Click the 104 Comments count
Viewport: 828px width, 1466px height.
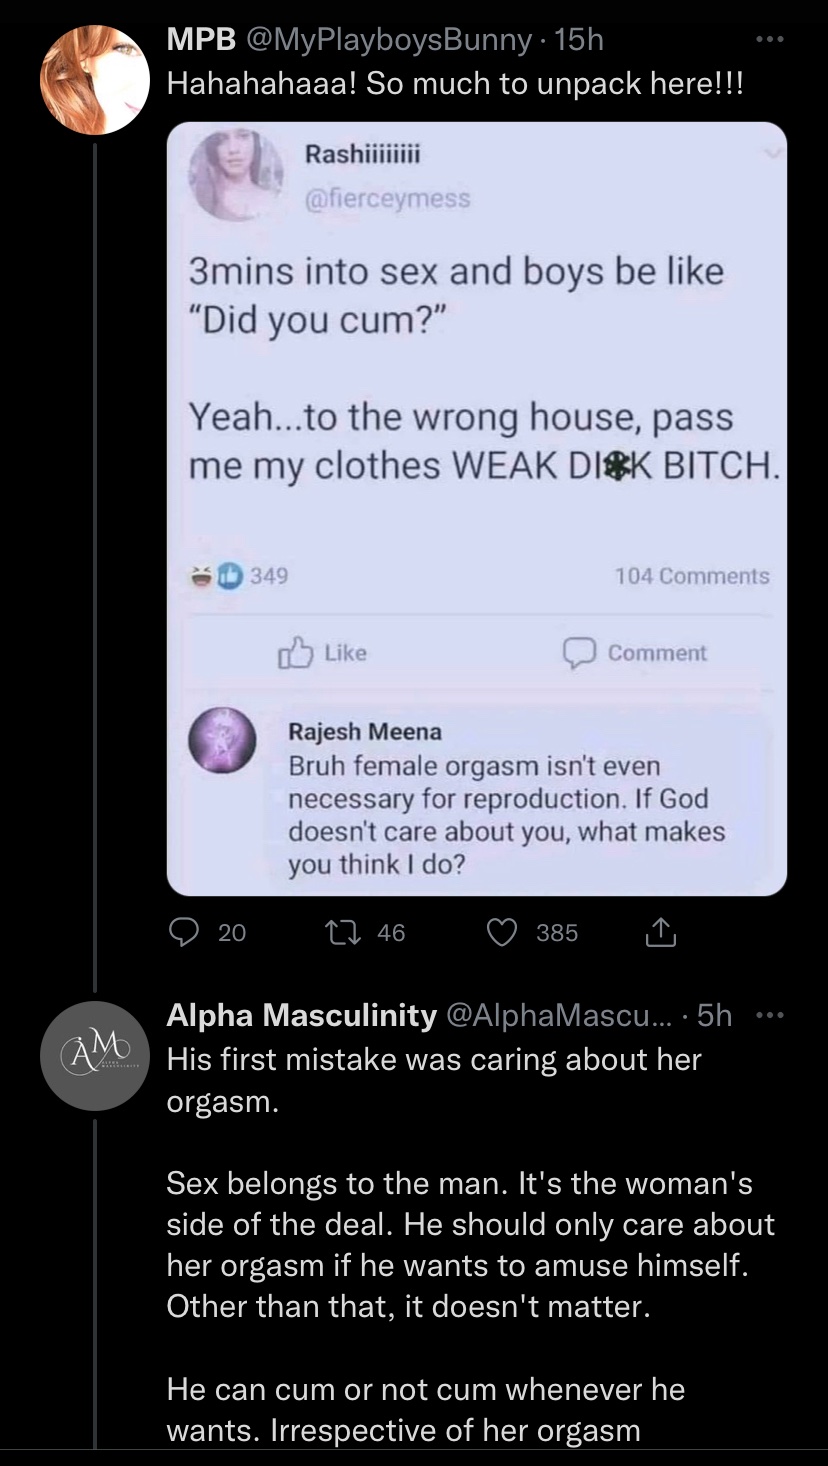[x=692, y=576]
